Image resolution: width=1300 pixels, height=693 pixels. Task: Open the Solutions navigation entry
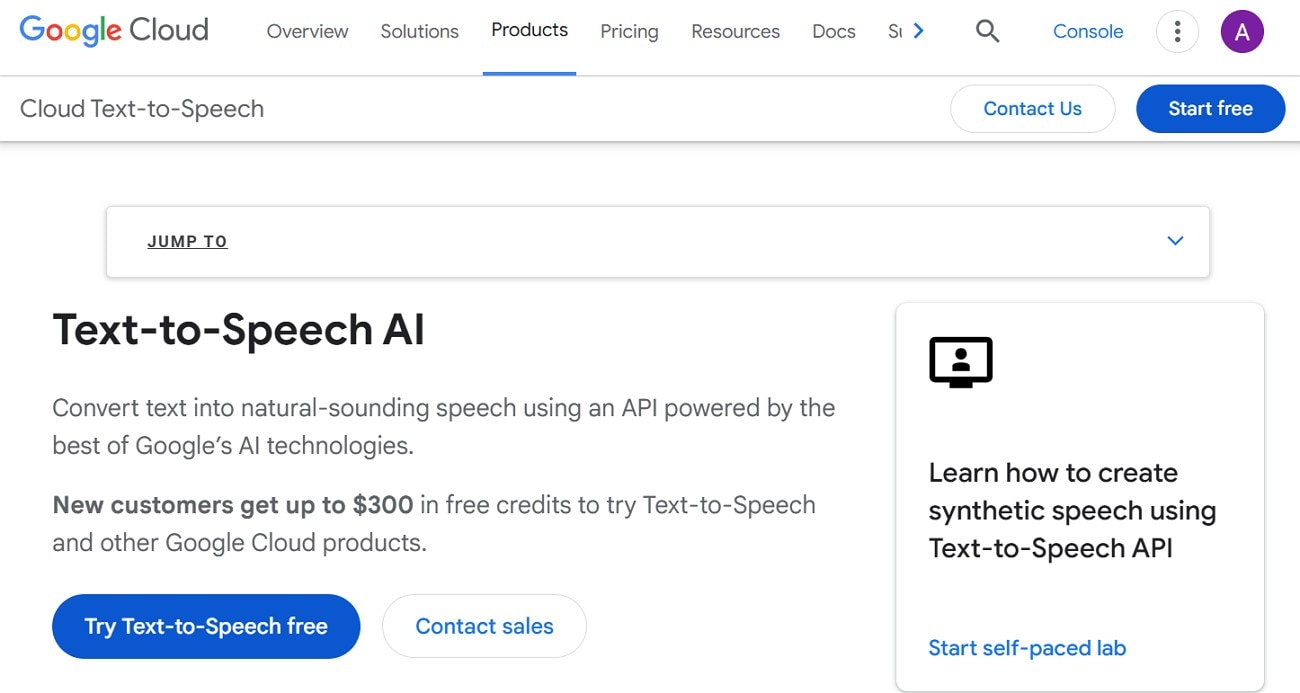coord(419,31)
